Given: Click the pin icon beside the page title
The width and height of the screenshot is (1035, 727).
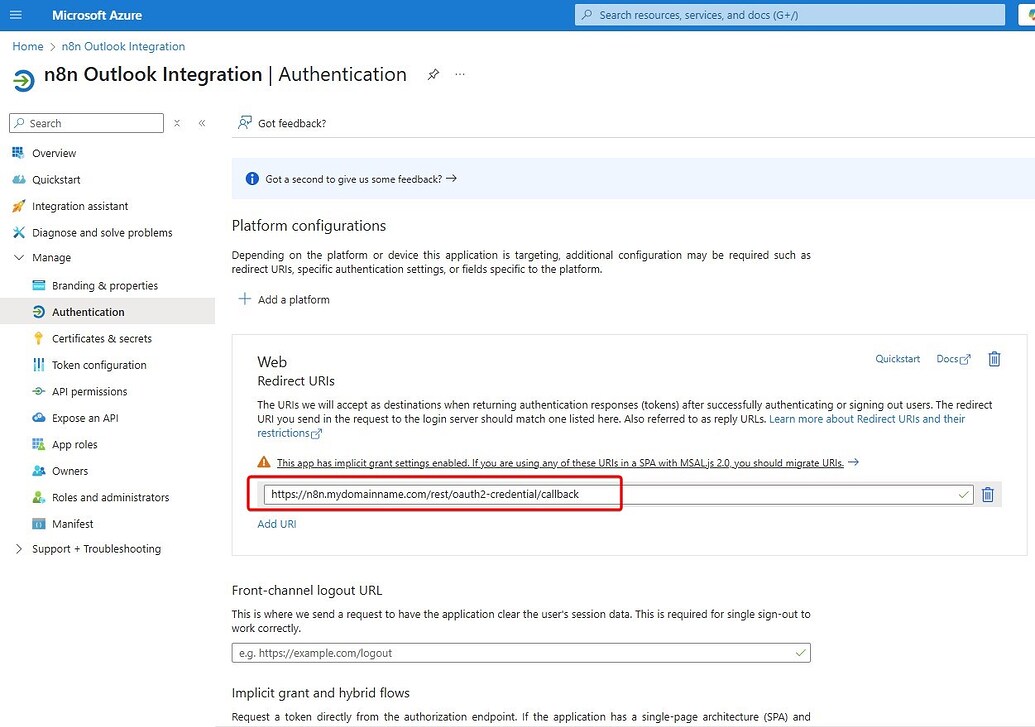Looking at the screenshot, I should (x=432, y=74).
